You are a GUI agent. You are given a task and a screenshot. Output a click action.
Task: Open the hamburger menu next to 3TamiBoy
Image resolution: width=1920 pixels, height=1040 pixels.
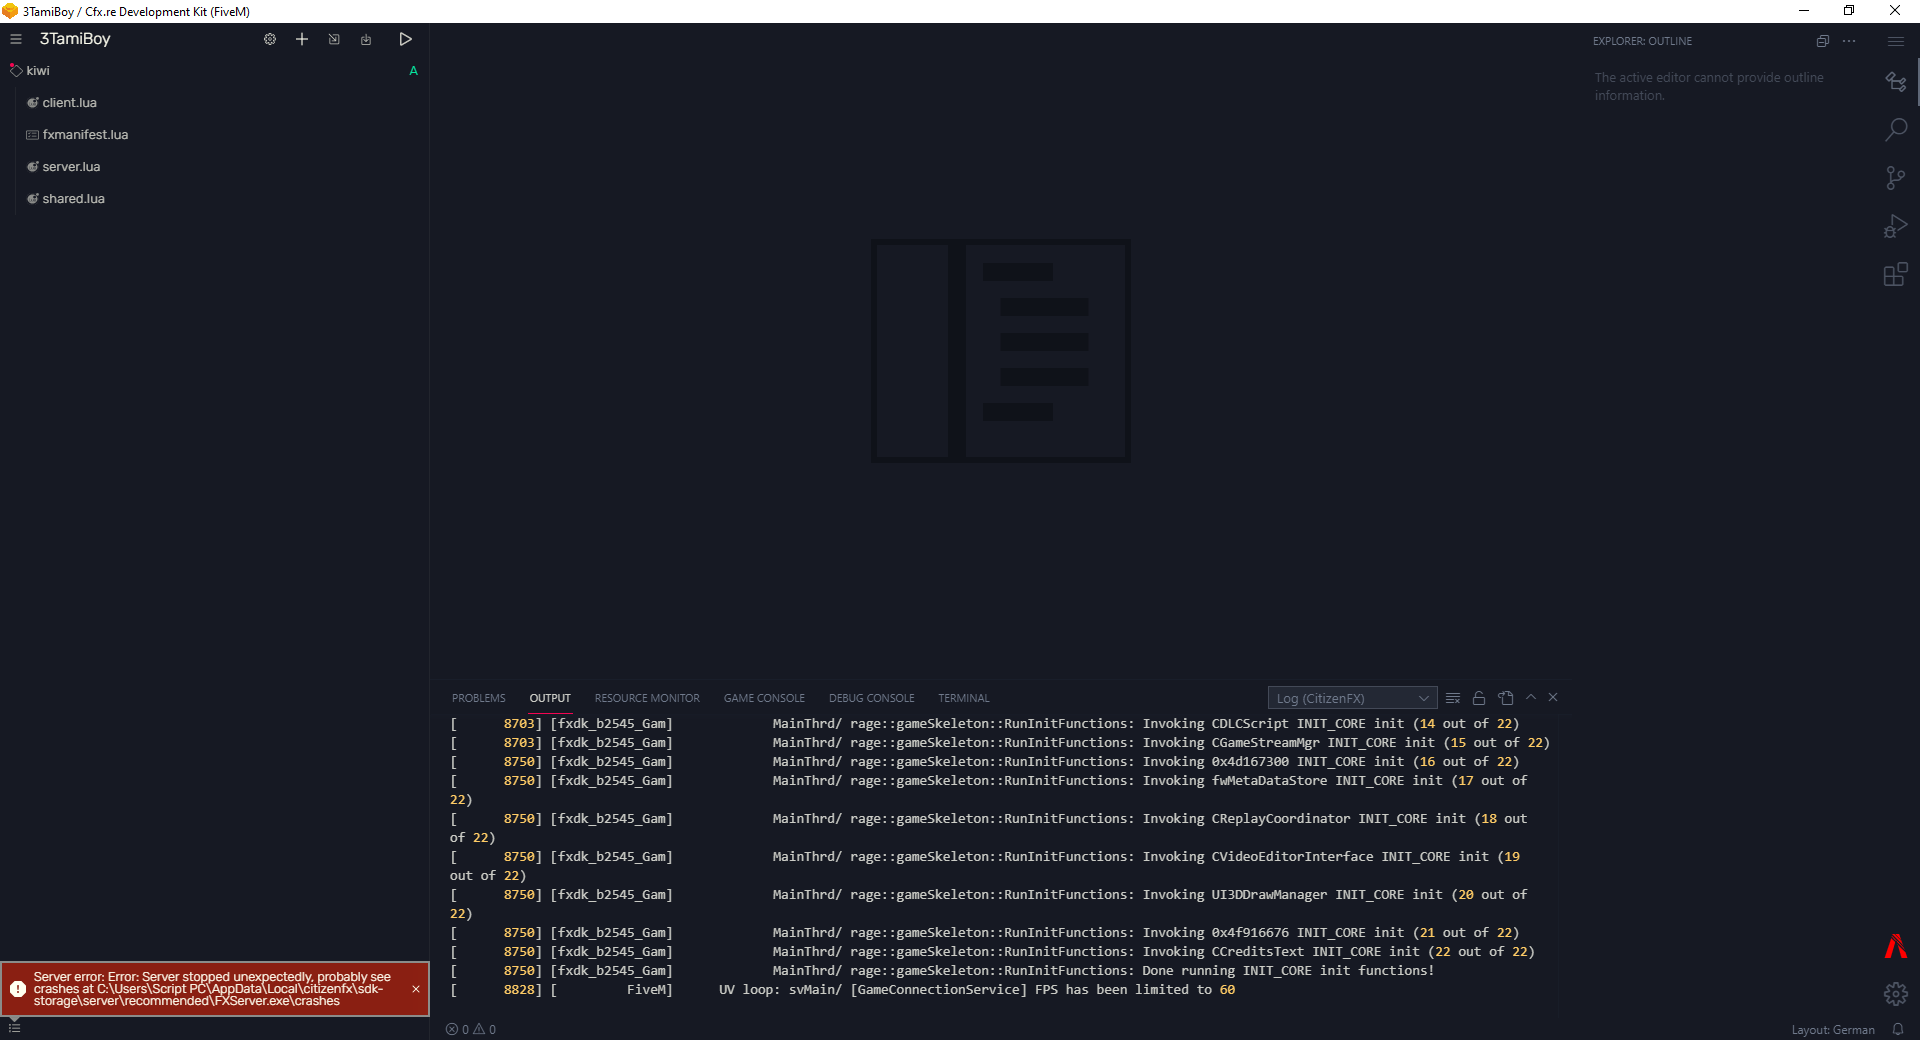click(16, 39)
